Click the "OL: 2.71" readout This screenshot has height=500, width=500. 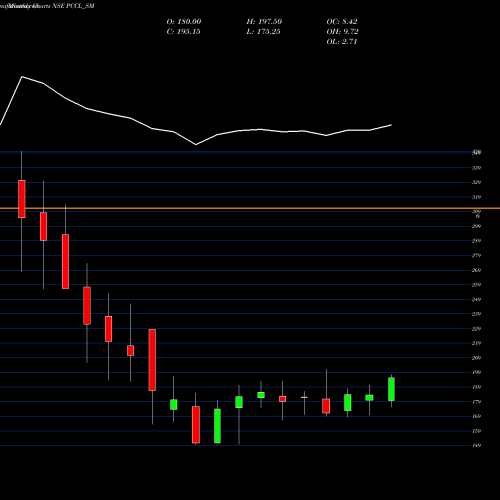[x=342, y=42]
